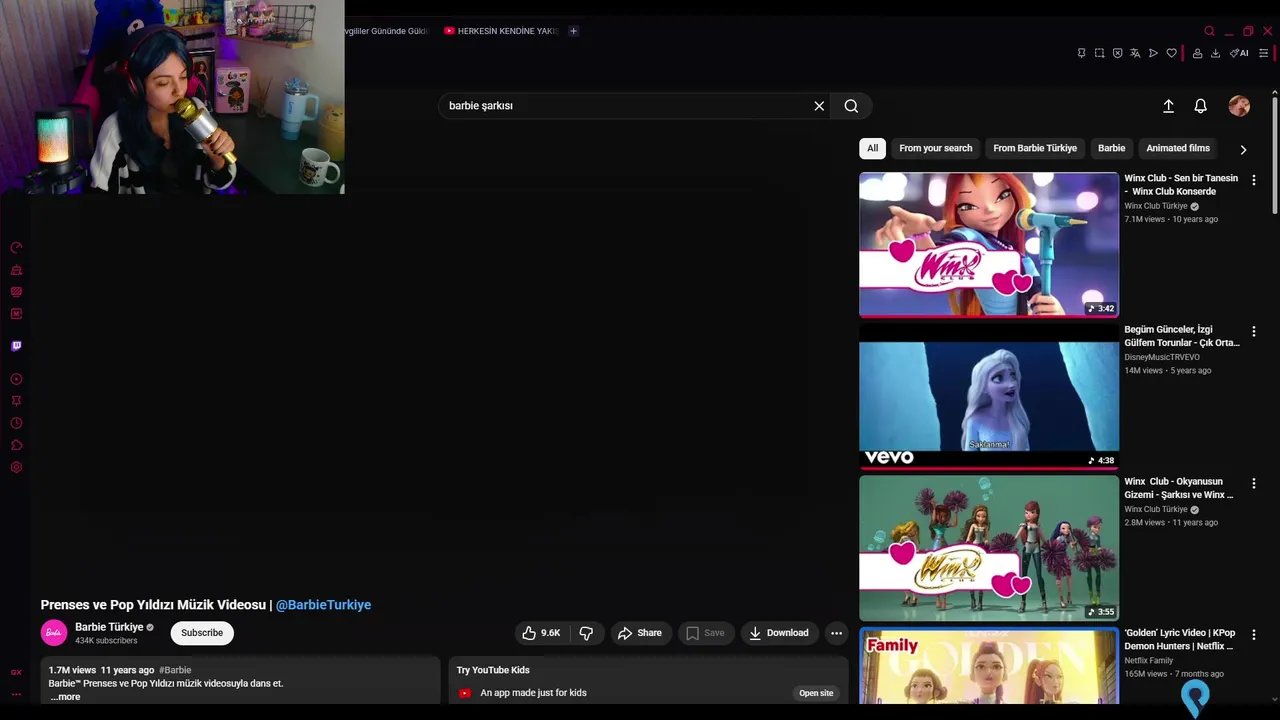The width and height of the screenshot is (1280, 720).
Task: Open the Player circle icon in sidebar
Action: click(16, 379)
